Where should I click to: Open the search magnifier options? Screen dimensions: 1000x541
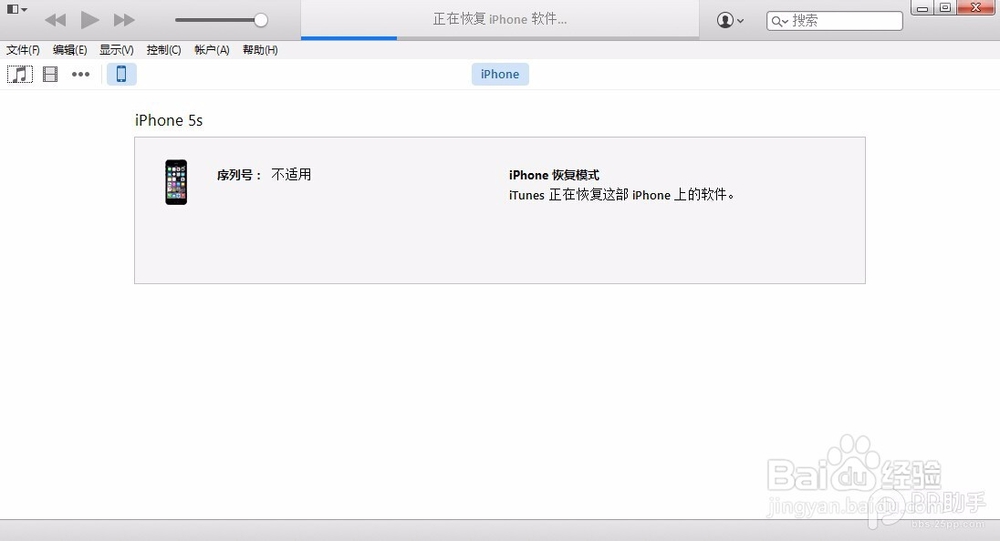779,22
